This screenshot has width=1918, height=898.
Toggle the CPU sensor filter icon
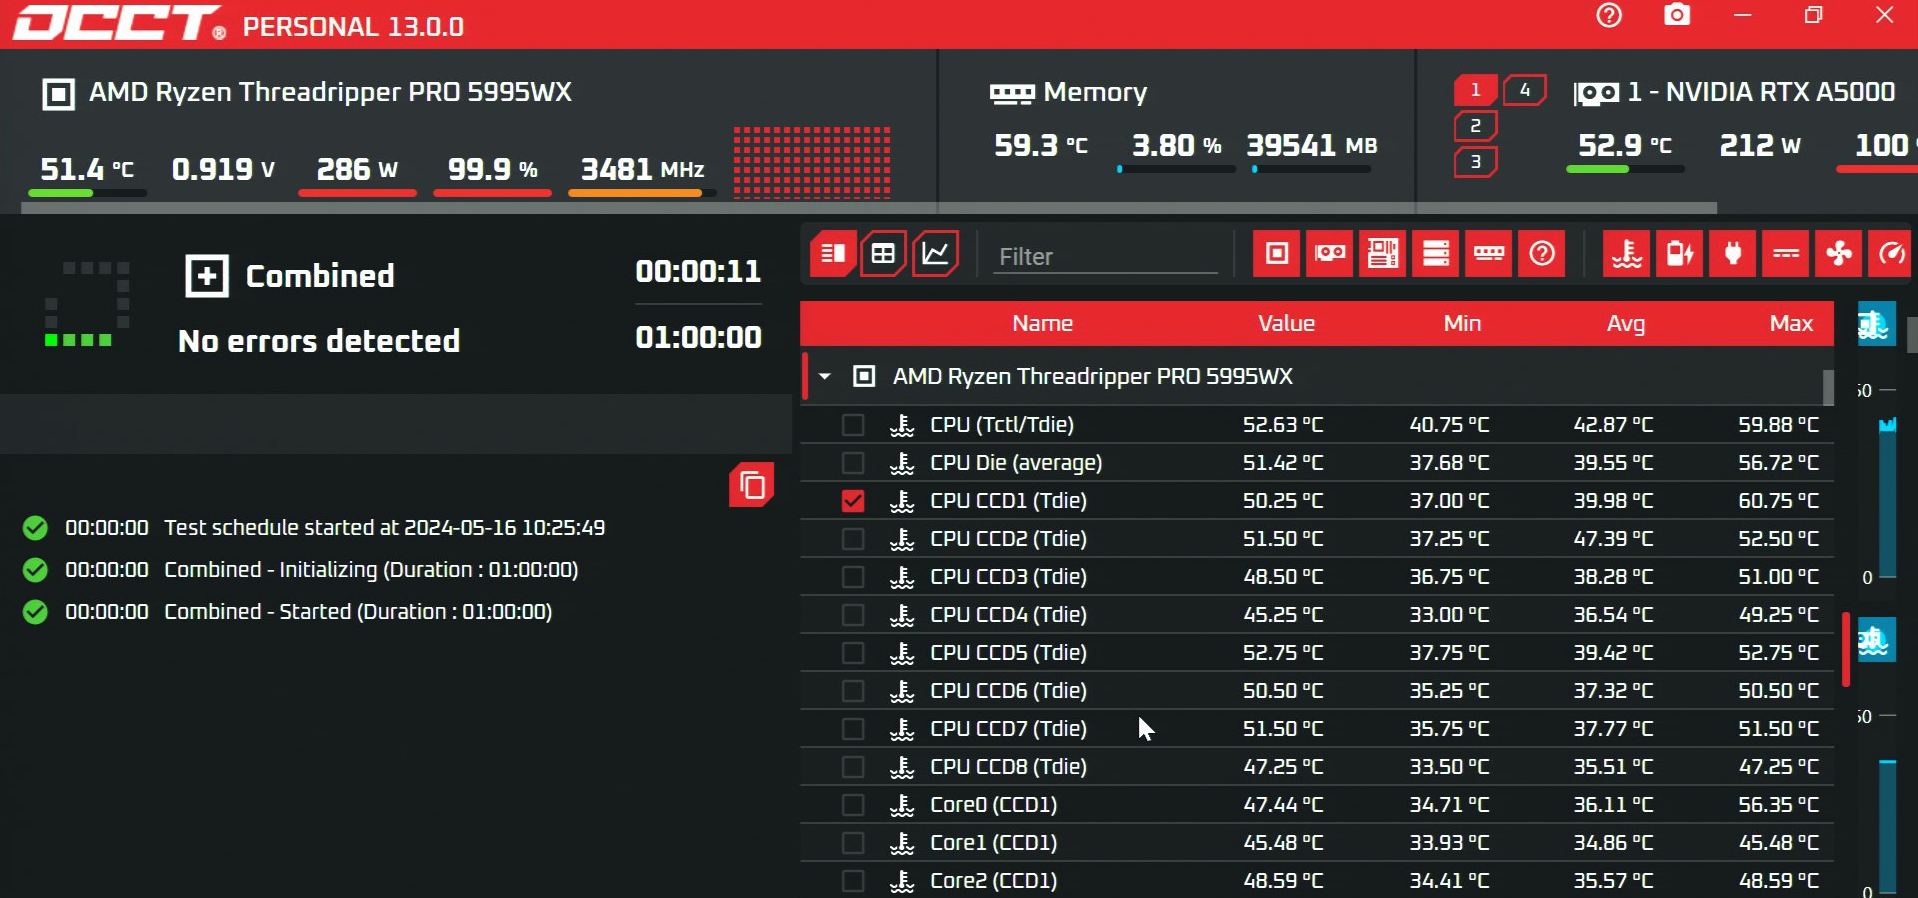[x=1277, y=254]
